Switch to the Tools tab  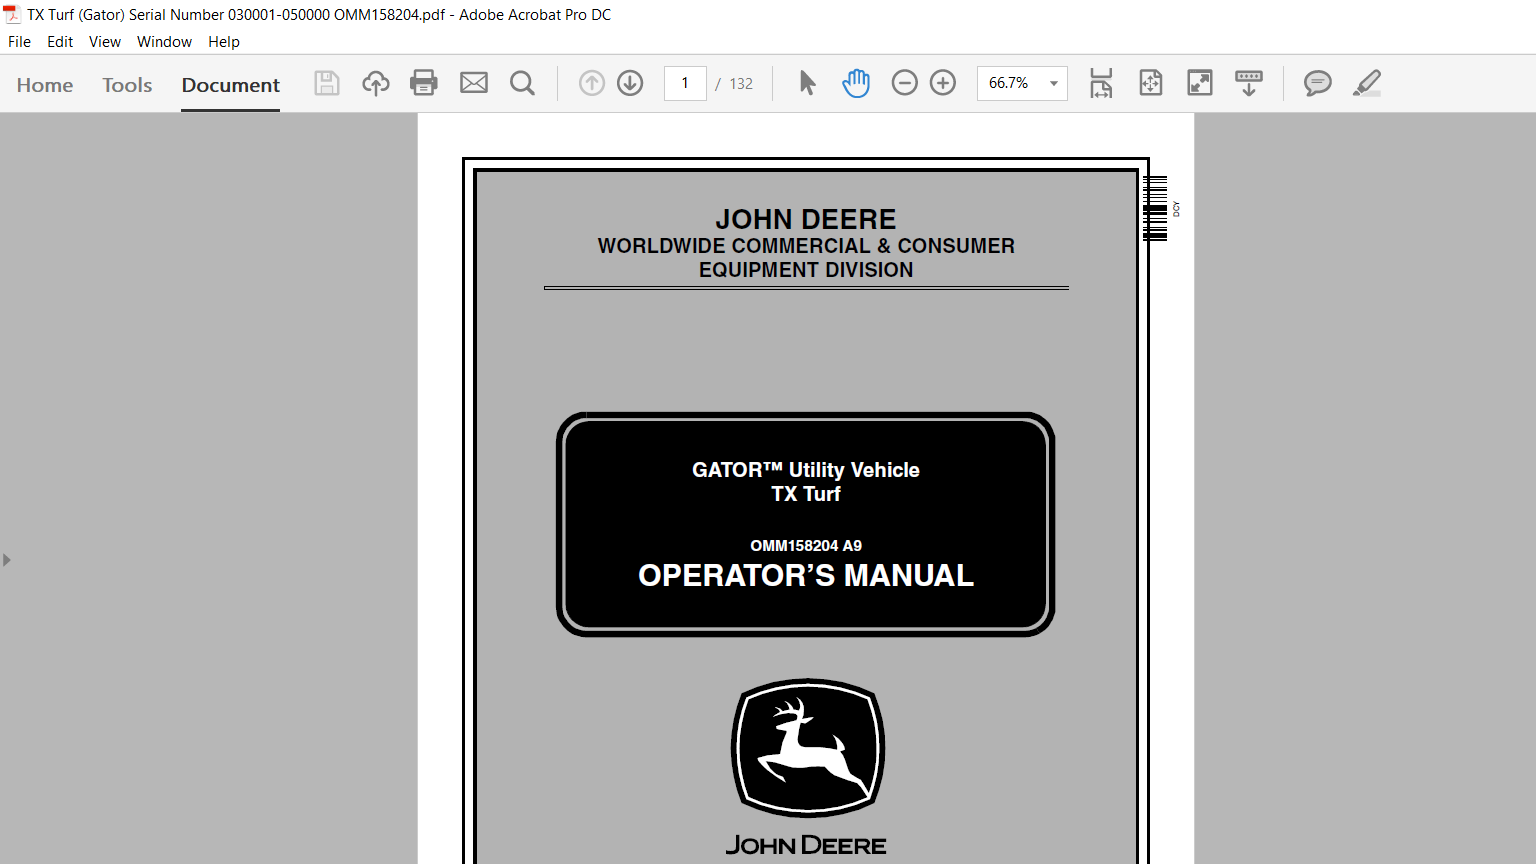tap(127, 85)
